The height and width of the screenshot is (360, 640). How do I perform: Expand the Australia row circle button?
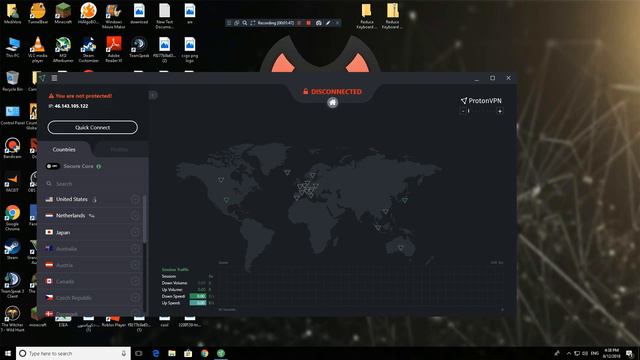tap(135, 249)
